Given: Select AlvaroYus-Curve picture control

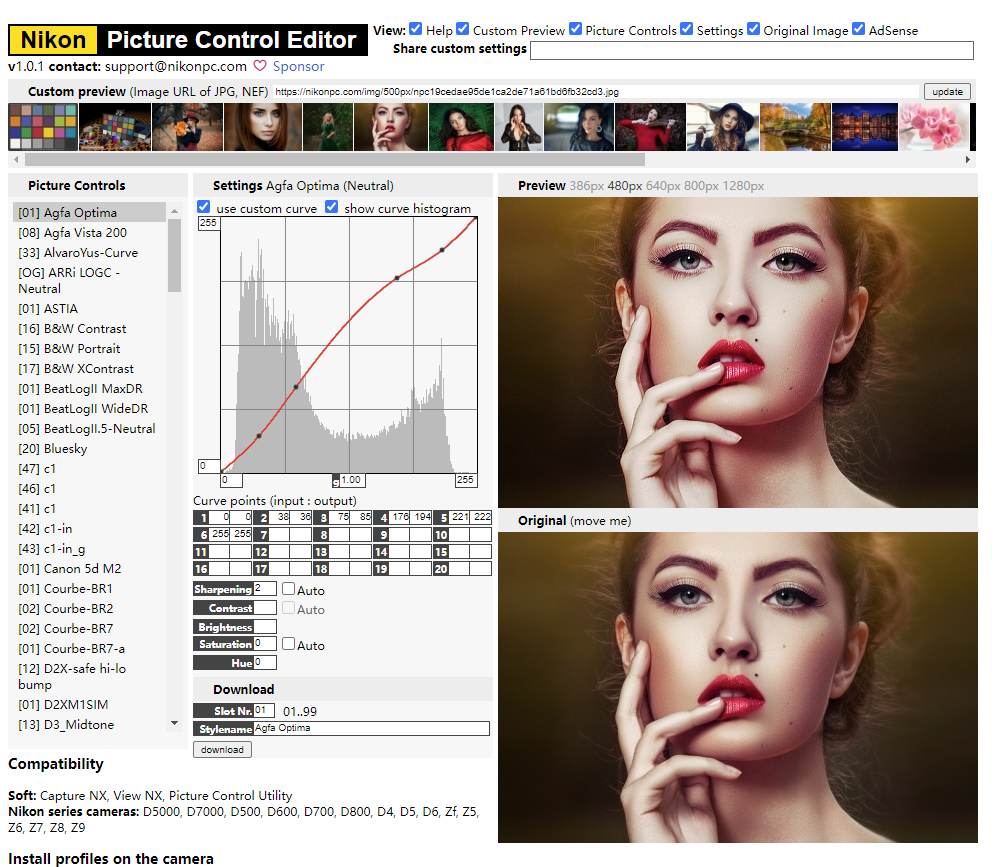Looking at the screenshot, I should point(78,252).
